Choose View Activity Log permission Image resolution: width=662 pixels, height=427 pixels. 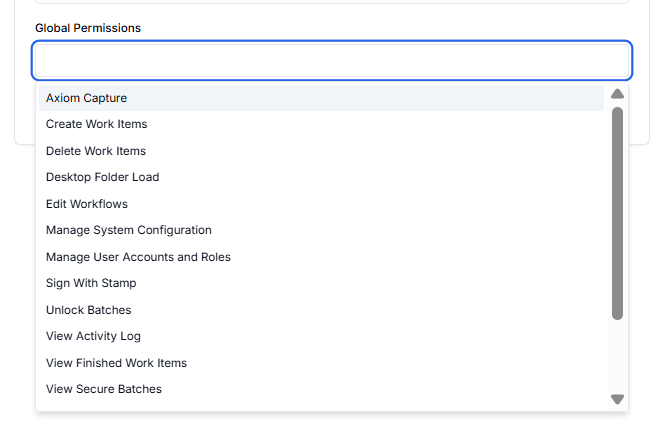point(321,336)
